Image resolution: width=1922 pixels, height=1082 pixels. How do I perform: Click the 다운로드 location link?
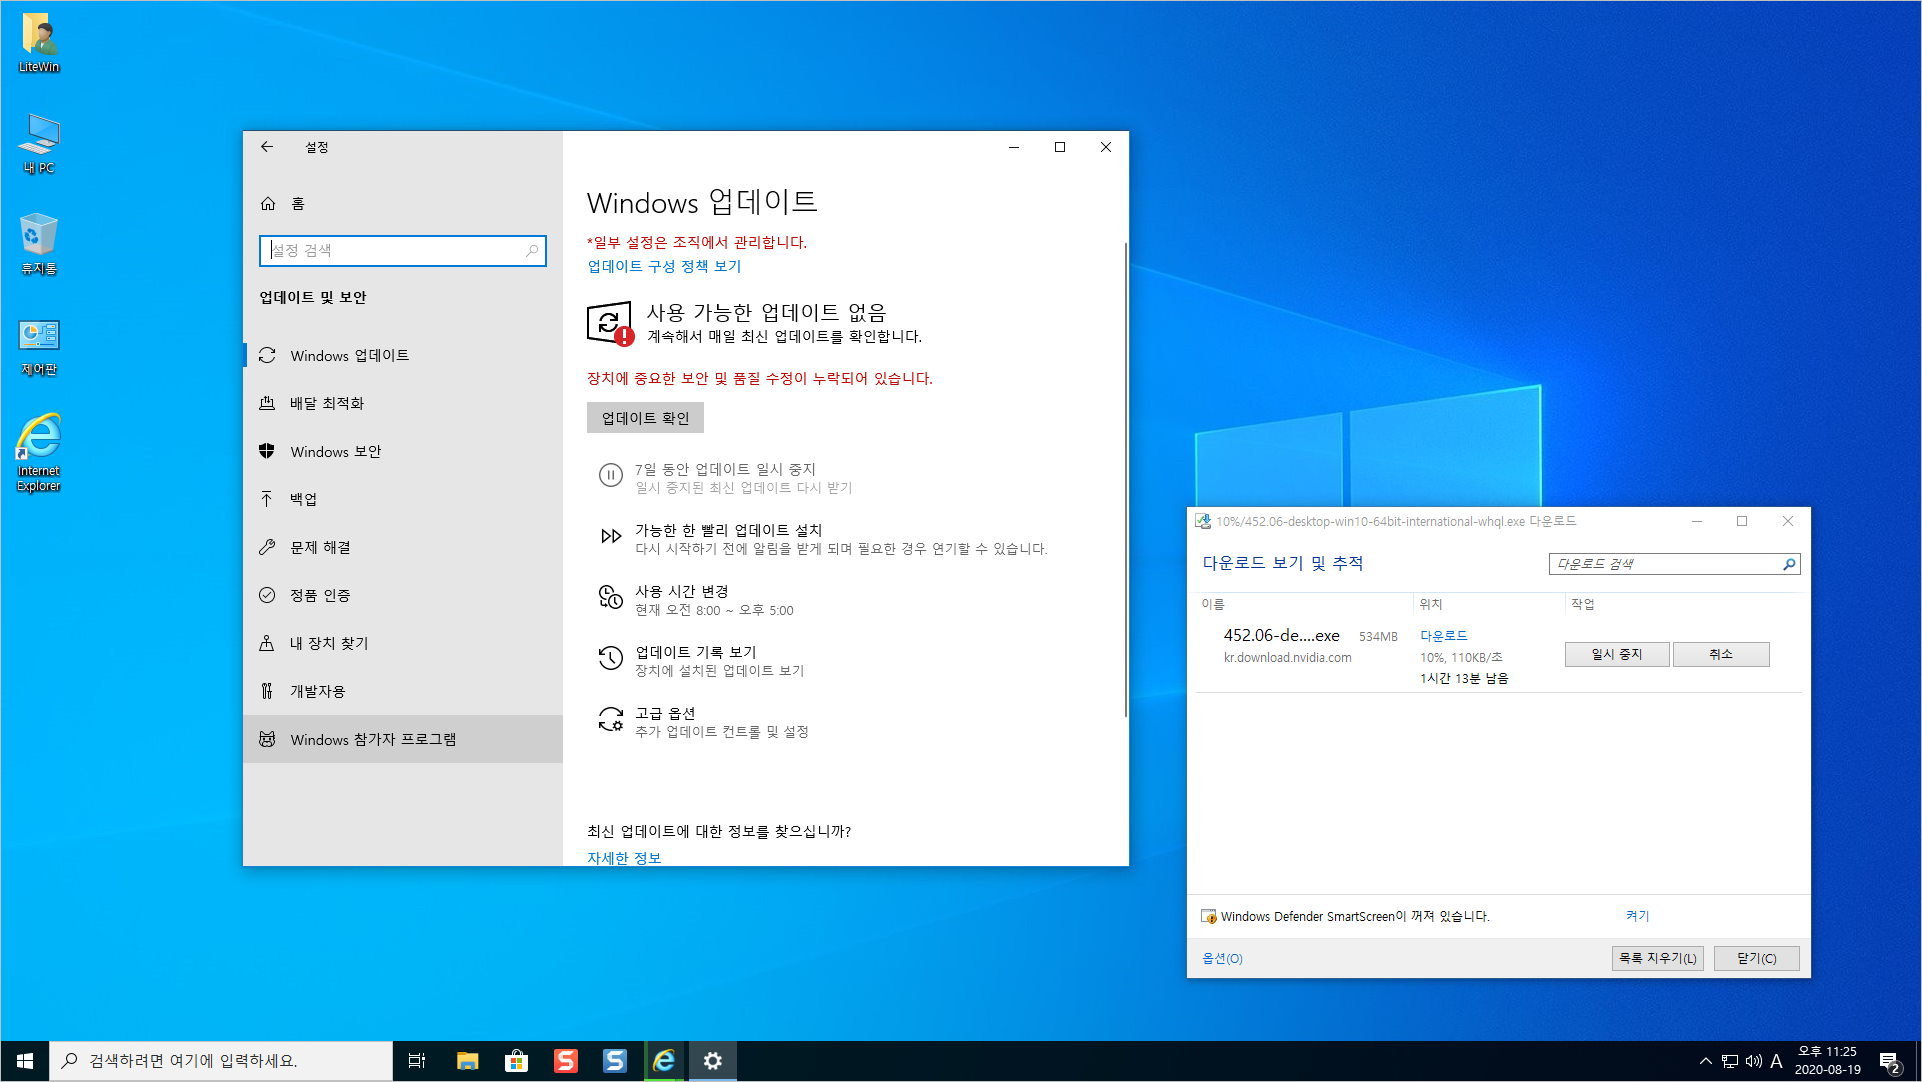point(1443,636)
